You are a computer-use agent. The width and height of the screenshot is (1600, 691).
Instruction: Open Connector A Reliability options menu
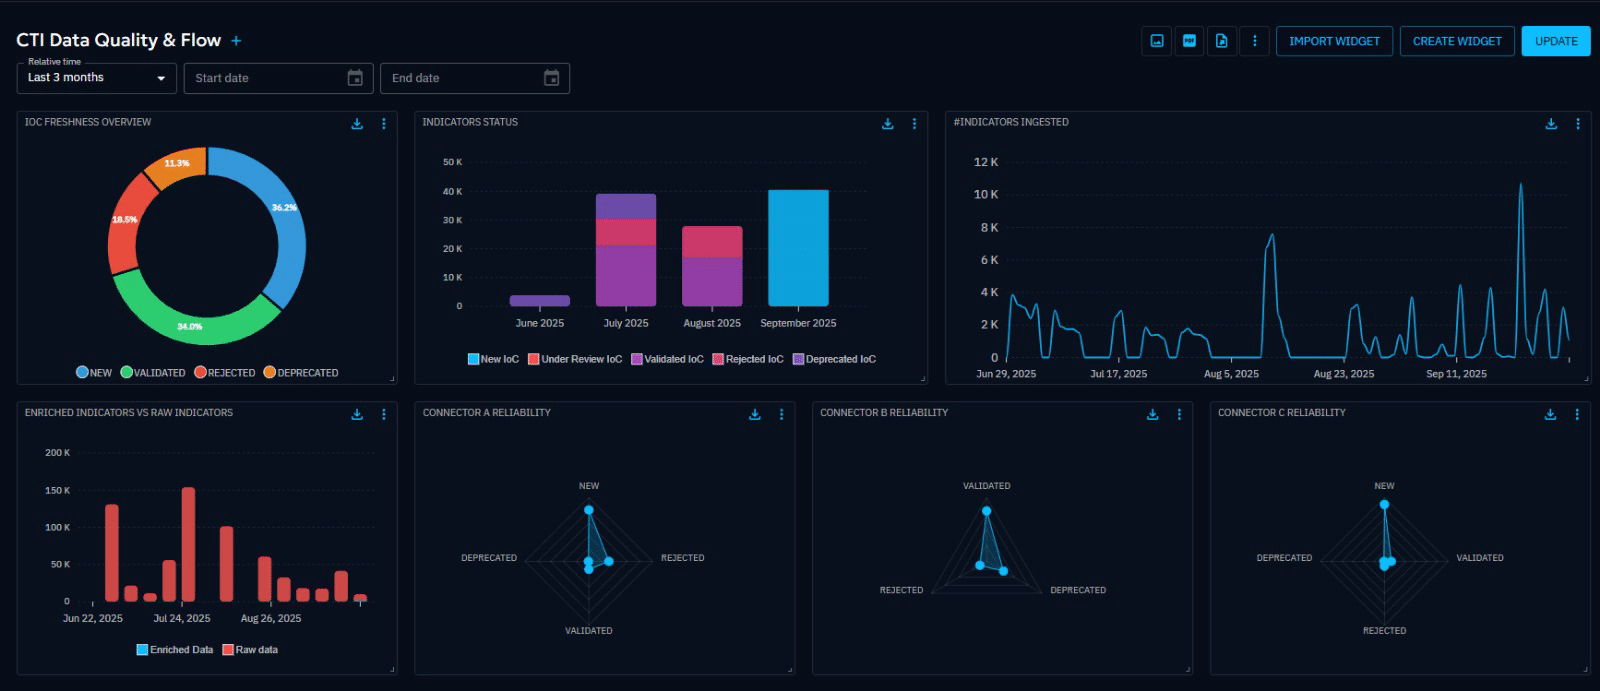782,414
